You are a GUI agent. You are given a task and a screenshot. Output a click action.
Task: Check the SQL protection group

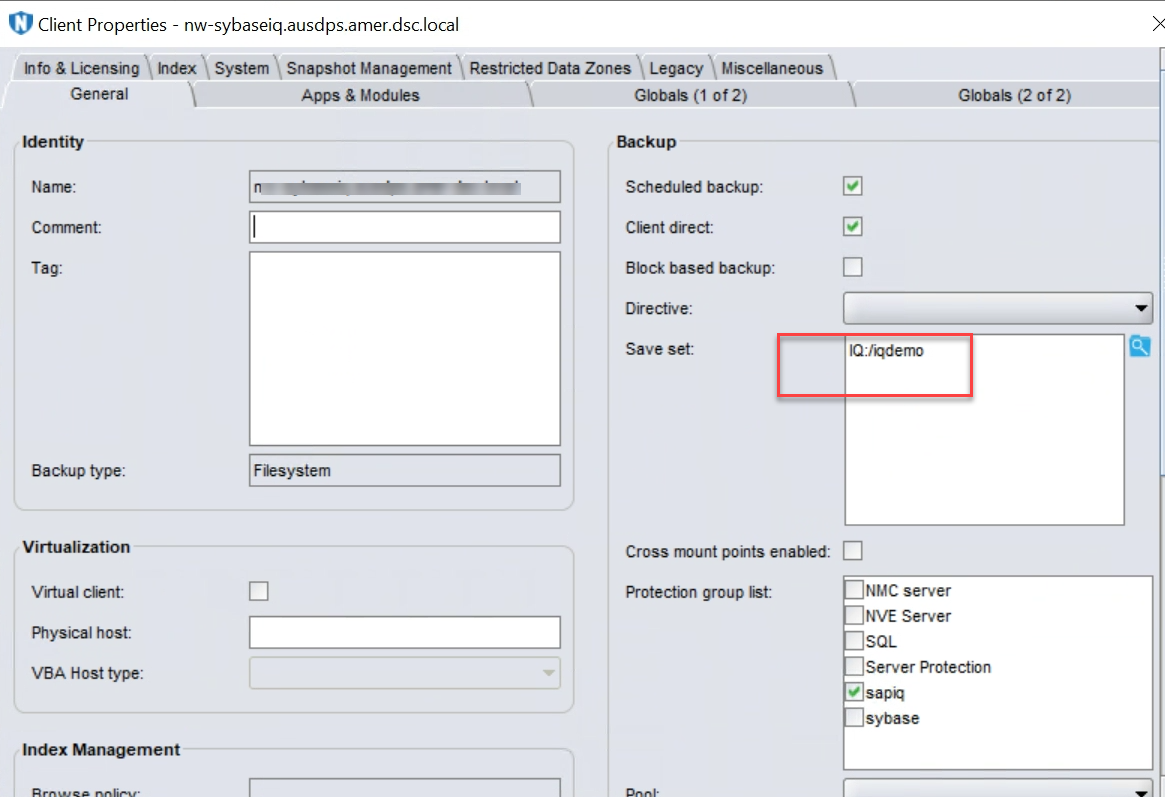[x=855, y=641]
